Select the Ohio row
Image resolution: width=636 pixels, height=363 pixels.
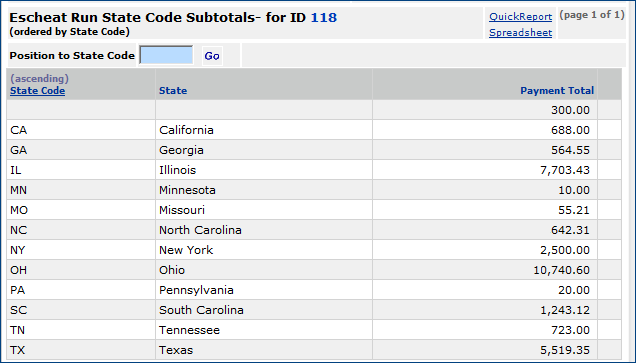(x=314, y=270)
